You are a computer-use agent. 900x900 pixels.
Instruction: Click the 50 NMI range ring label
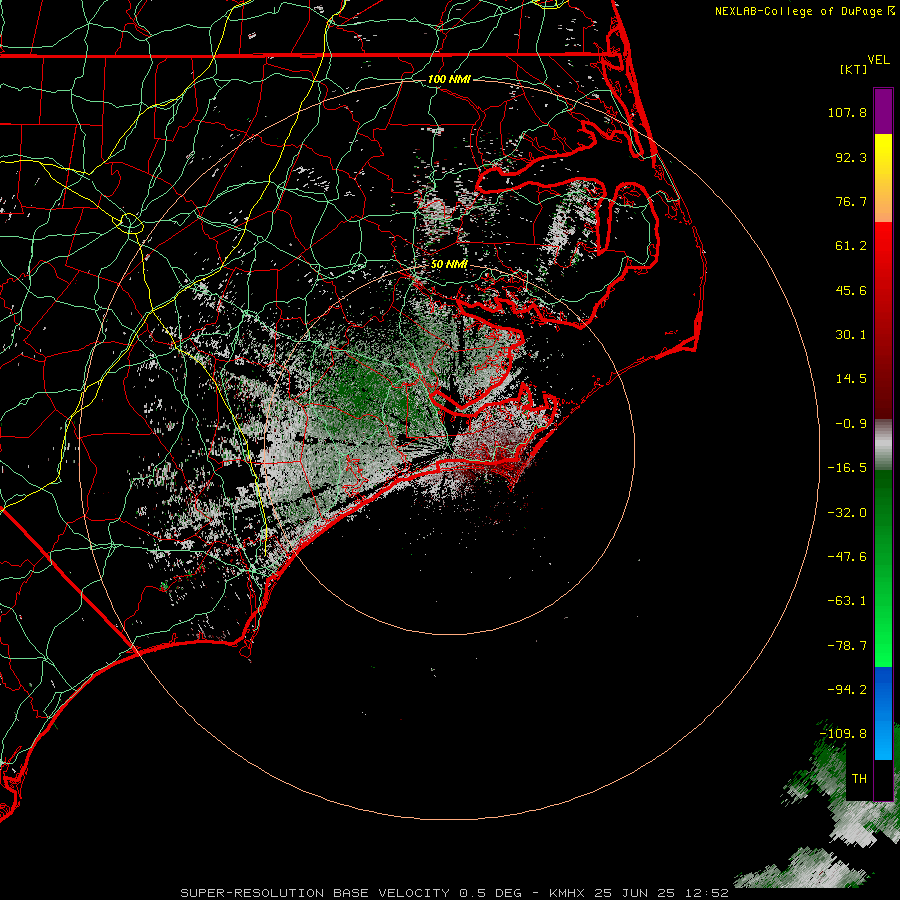(x=449, y=264)
